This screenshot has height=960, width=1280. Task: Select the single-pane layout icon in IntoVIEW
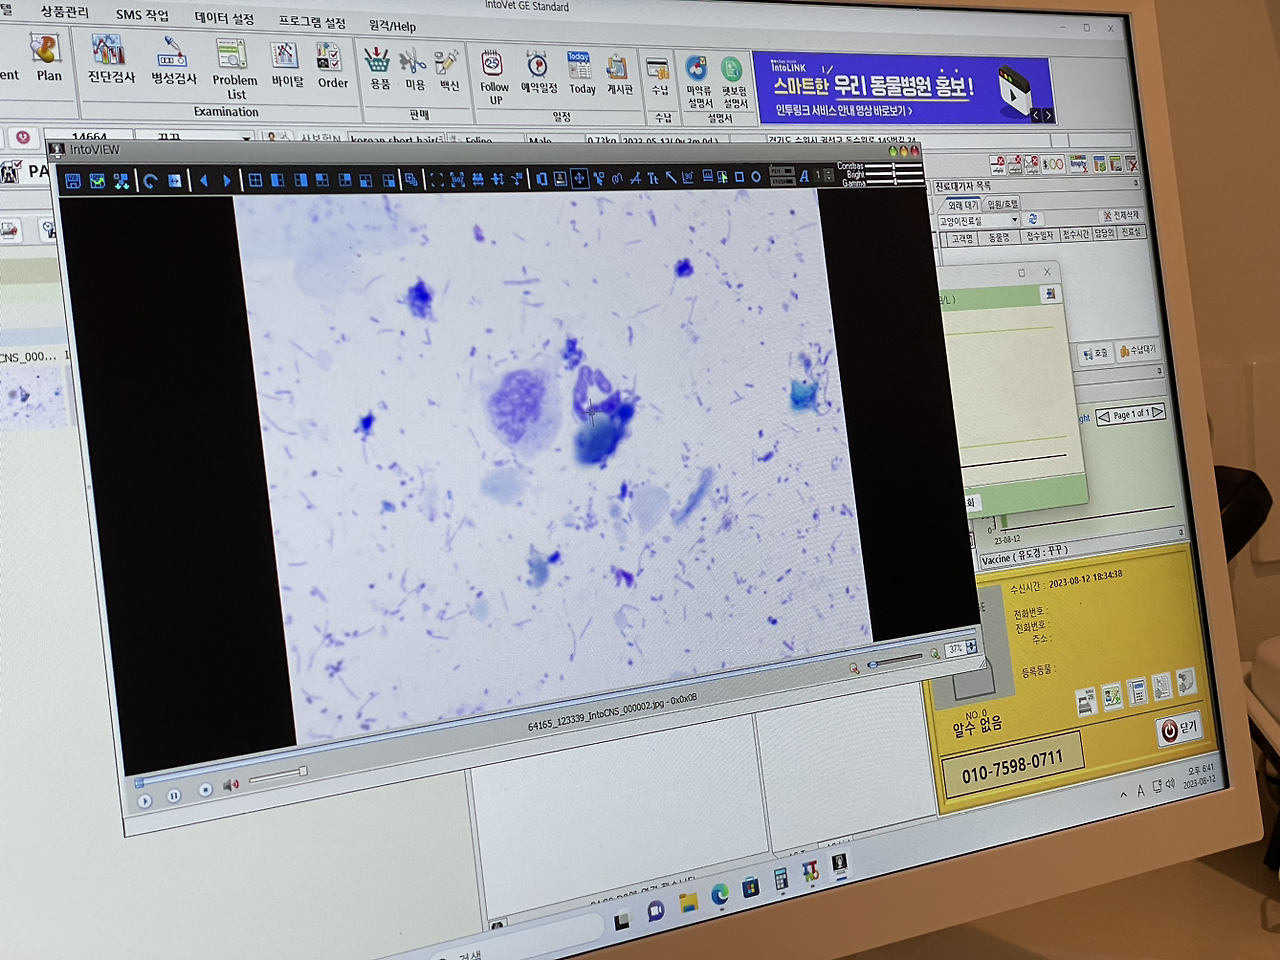(255, 181)
